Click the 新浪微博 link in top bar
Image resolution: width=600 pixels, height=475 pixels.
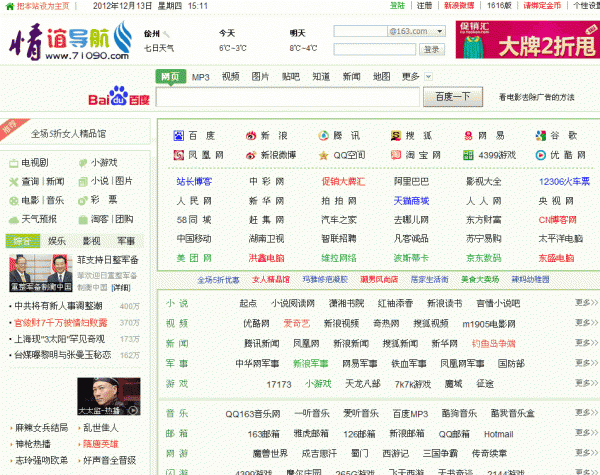459,6
